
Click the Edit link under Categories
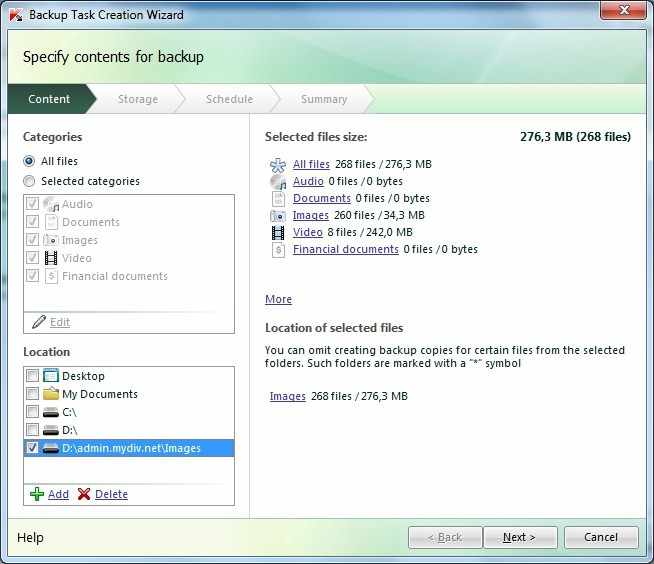point(60,322)
